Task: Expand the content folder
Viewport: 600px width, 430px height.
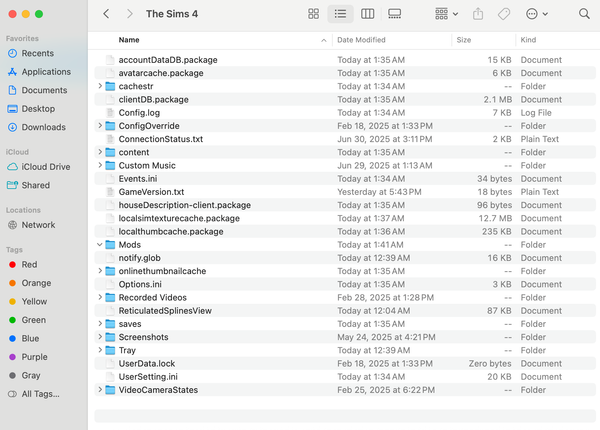Action: pyautogui.click(x=100, y=152)
